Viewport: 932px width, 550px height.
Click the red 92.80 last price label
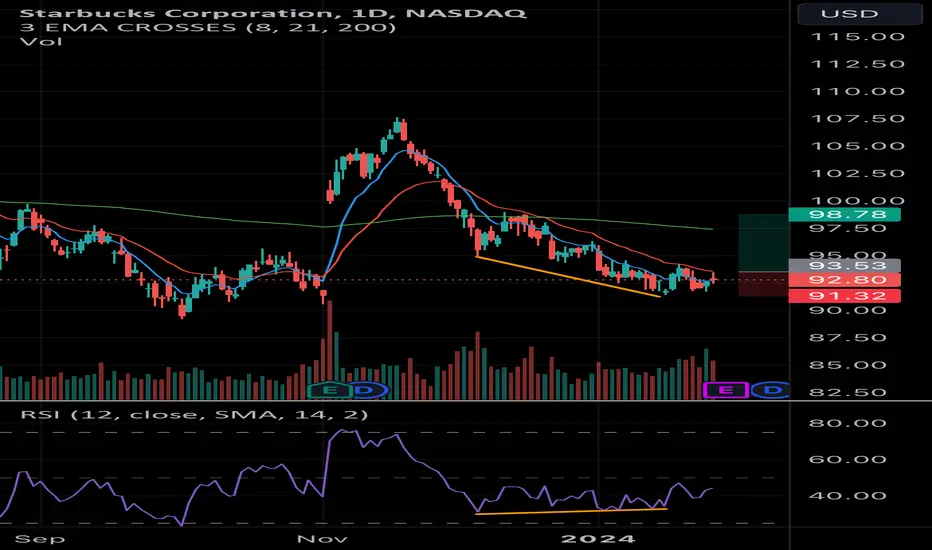pyautogui.click(x=844, y=280)
